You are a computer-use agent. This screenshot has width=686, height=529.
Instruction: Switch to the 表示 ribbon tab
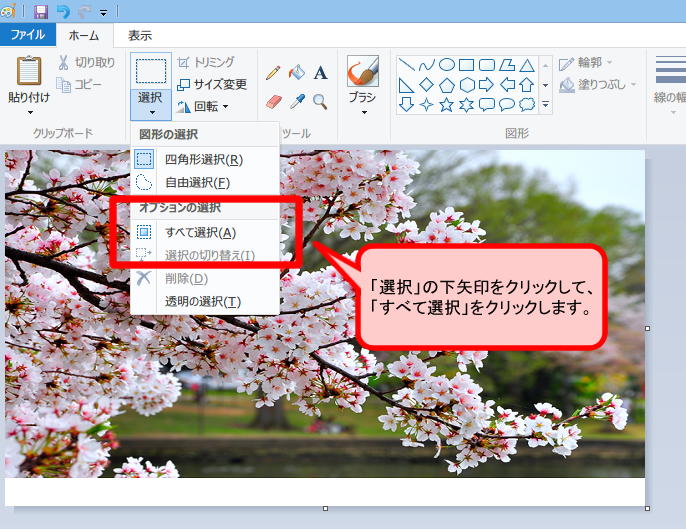[140, 35]
